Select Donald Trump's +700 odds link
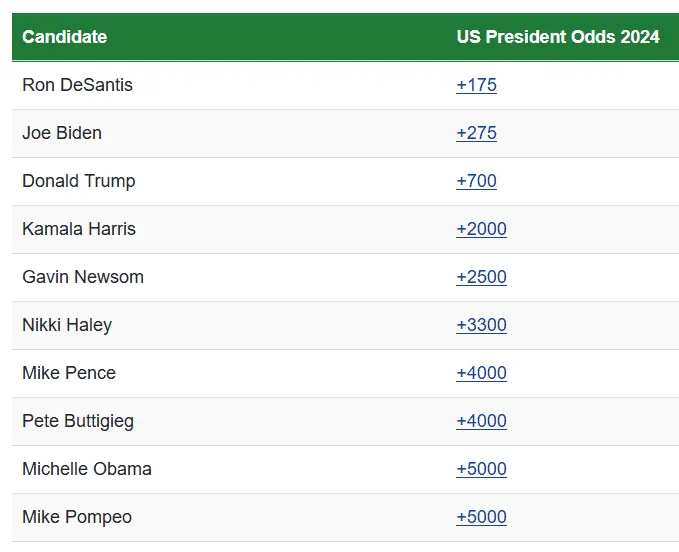This screenshot has width=679, height=552. [x=476, y=181]
